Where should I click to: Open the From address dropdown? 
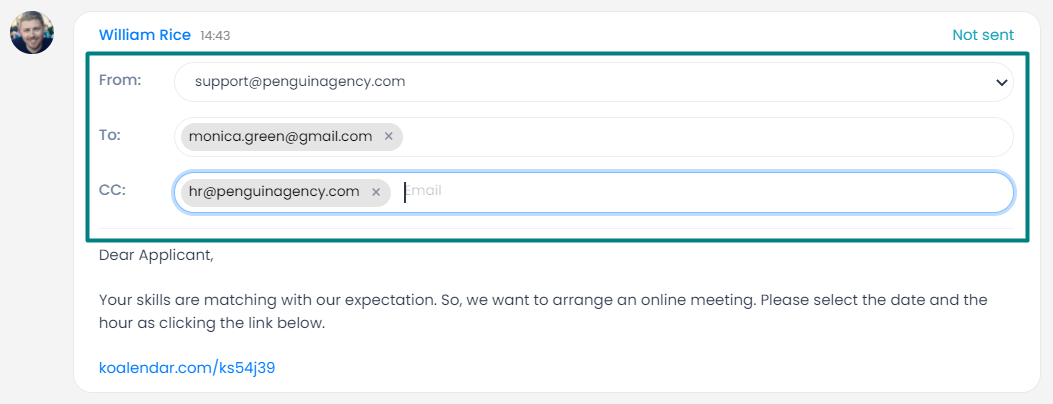click(x=593, y=82)
